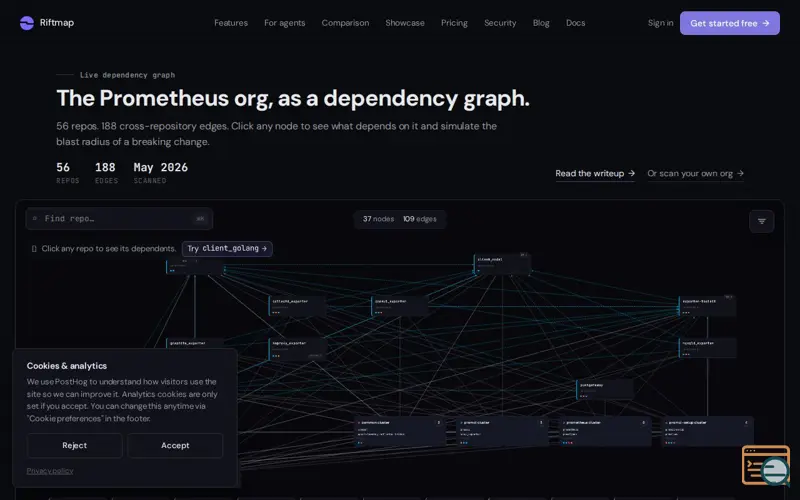
Task: Select the consul_exporter graph node
Action: click(399, 306)
